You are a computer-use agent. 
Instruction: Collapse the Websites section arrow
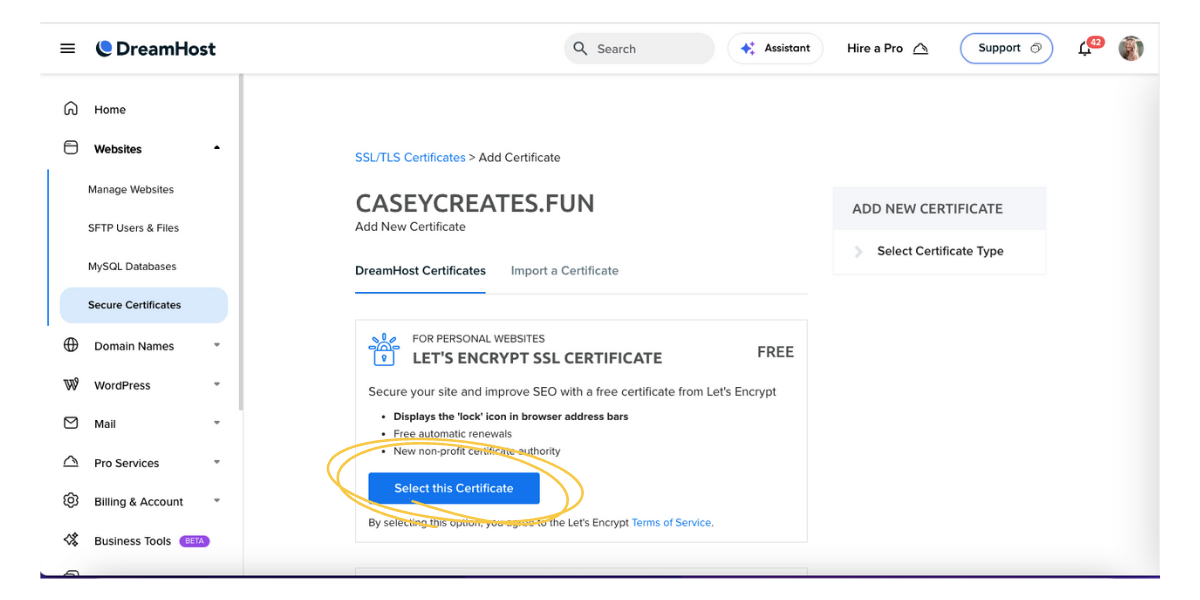click(217, 148)
